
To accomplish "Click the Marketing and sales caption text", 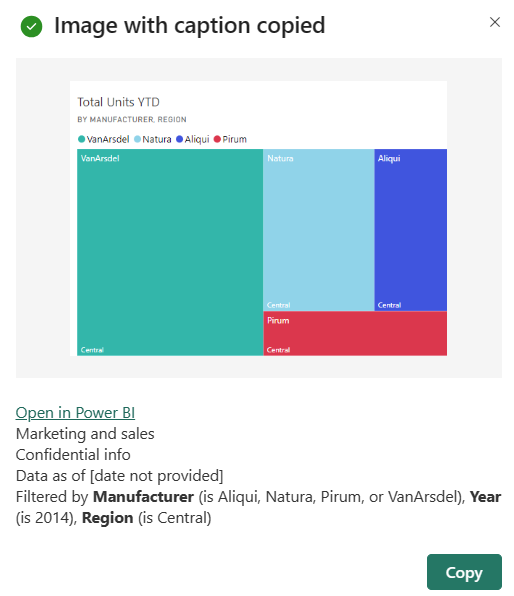I will 85,434.
